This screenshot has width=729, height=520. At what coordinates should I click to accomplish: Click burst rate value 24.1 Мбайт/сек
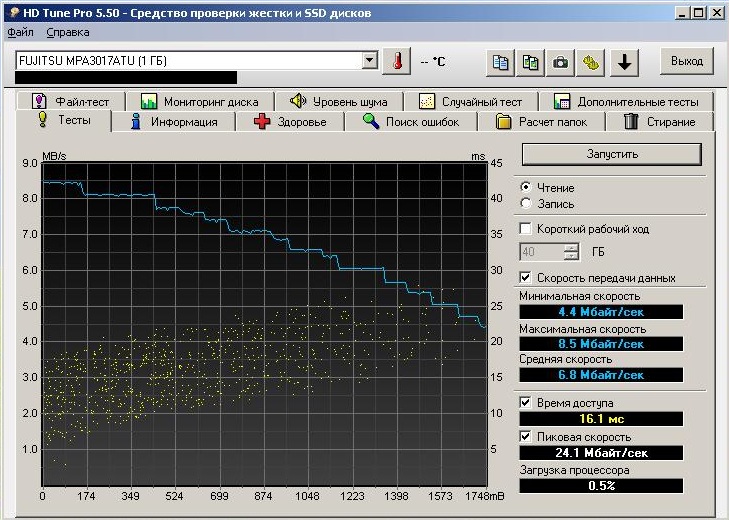(601, 453)
